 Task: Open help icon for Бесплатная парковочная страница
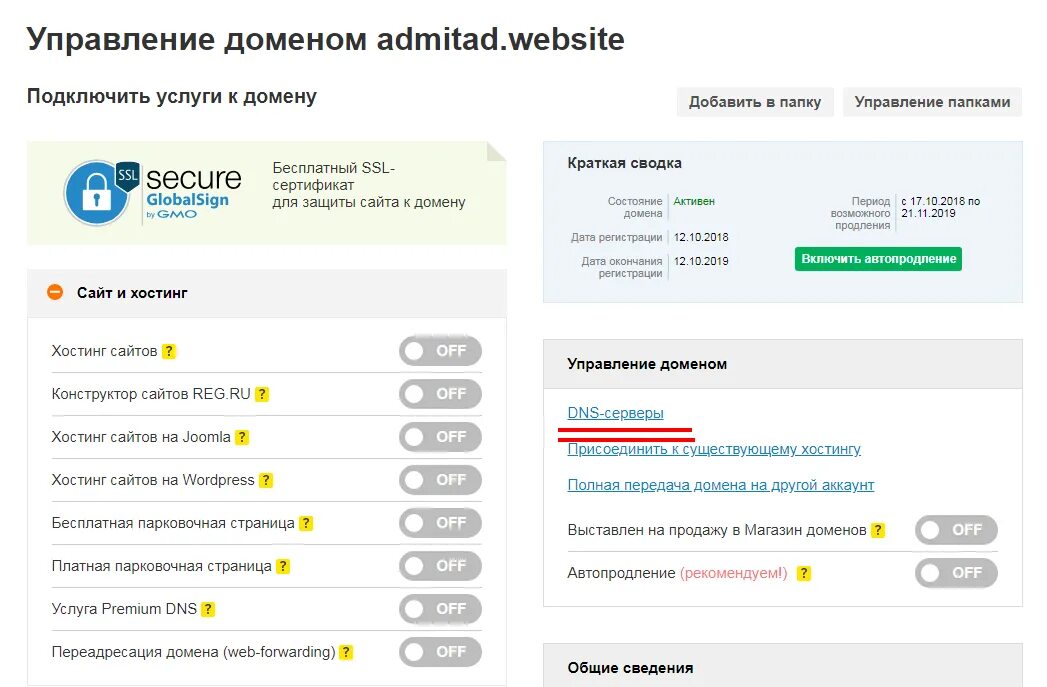pyautogui.click(x=306, y=523)
